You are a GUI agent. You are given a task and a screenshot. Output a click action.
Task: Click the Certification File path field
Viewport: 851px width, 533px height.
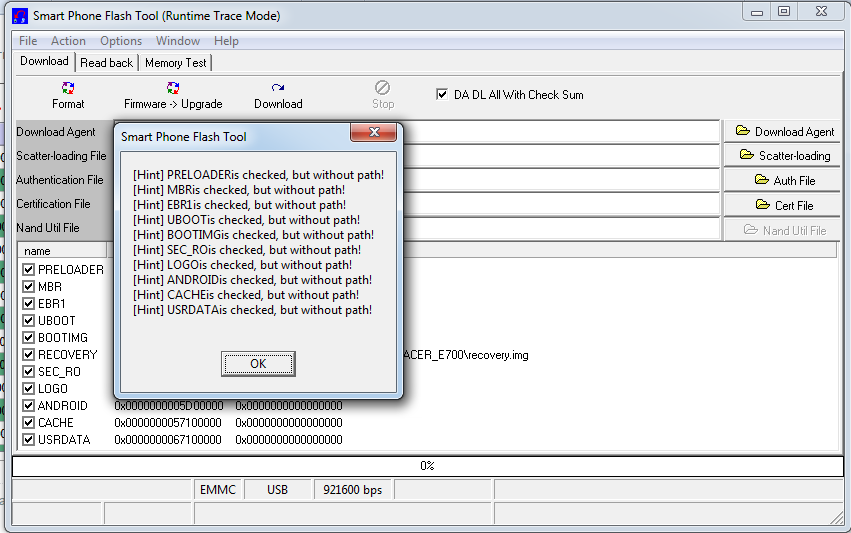(x=560, y=204)
